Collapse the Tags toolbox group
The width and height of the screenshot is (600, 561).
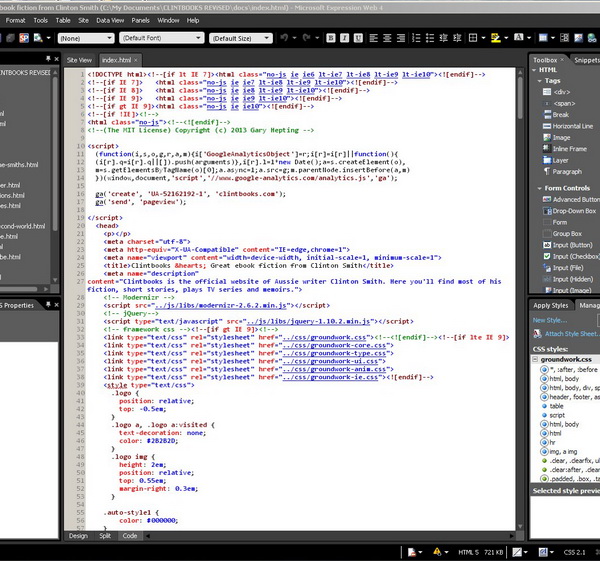tap(540, 81)
